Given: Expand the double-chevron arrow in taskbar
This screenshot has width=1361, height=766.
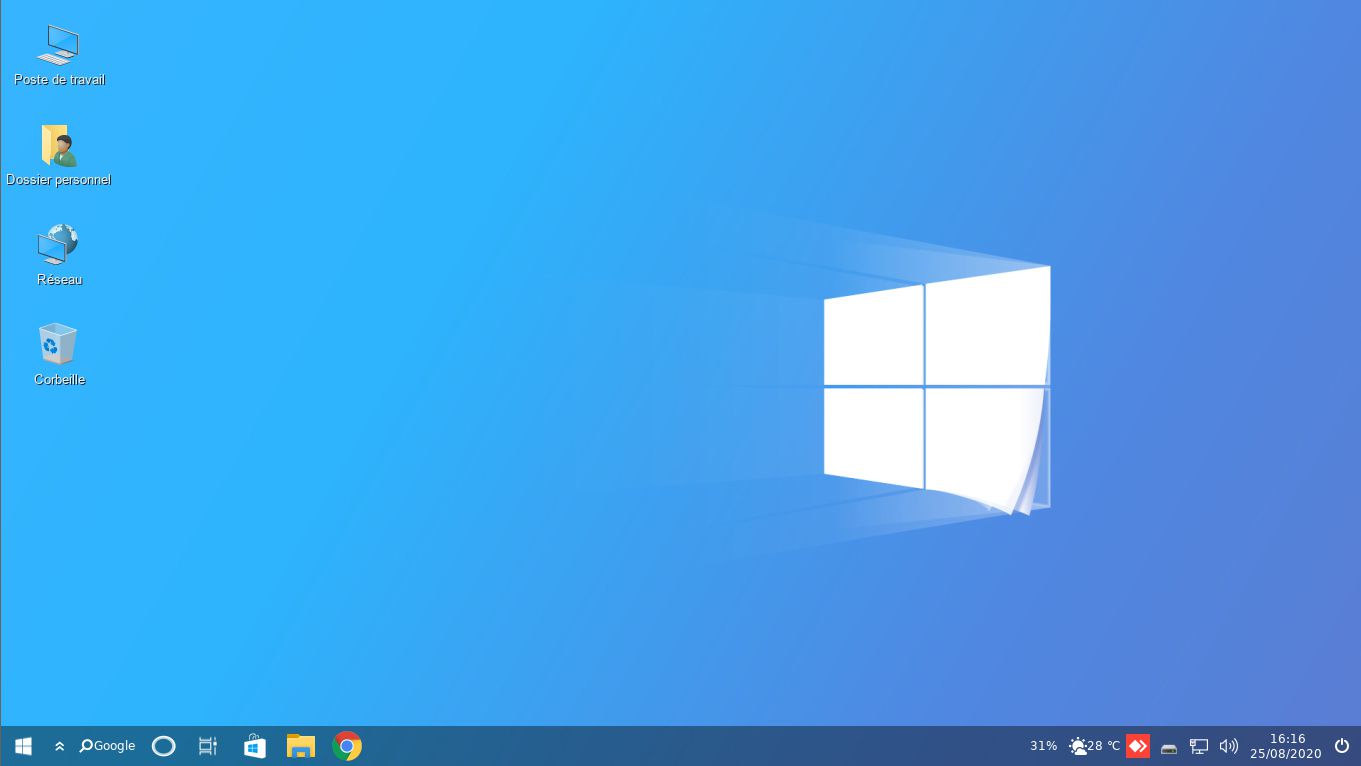Looking at the screenshot, I should 59,746.
